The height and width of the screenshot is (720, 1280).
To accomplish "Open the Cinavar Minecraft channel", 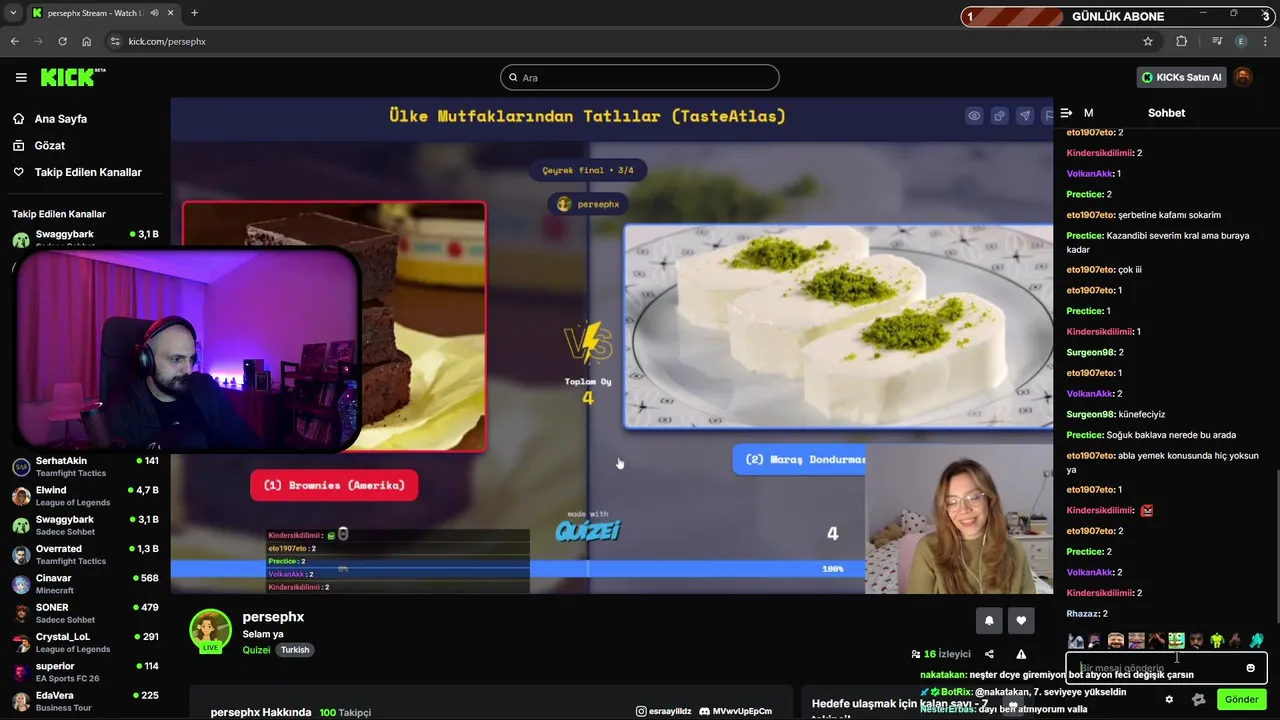I will click(x=85, y=584).
